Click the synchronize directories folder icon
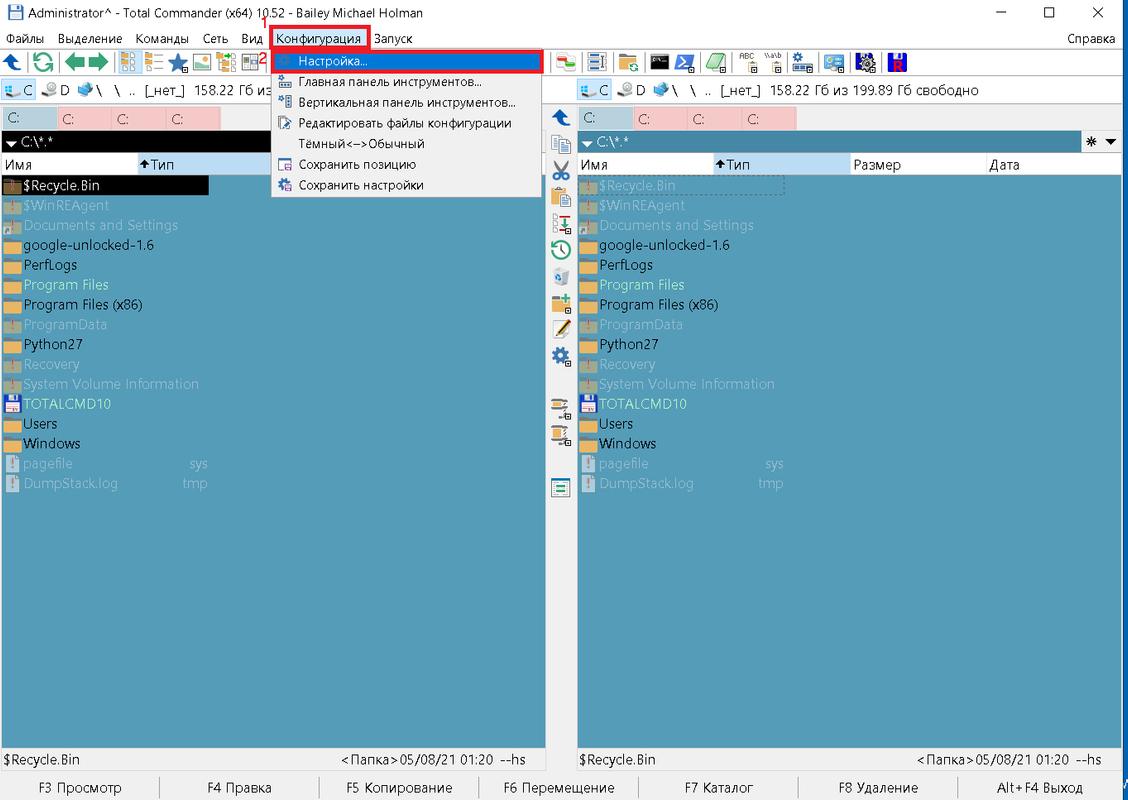The width and height of the screenshot is (1128, 800). [628, 63]
